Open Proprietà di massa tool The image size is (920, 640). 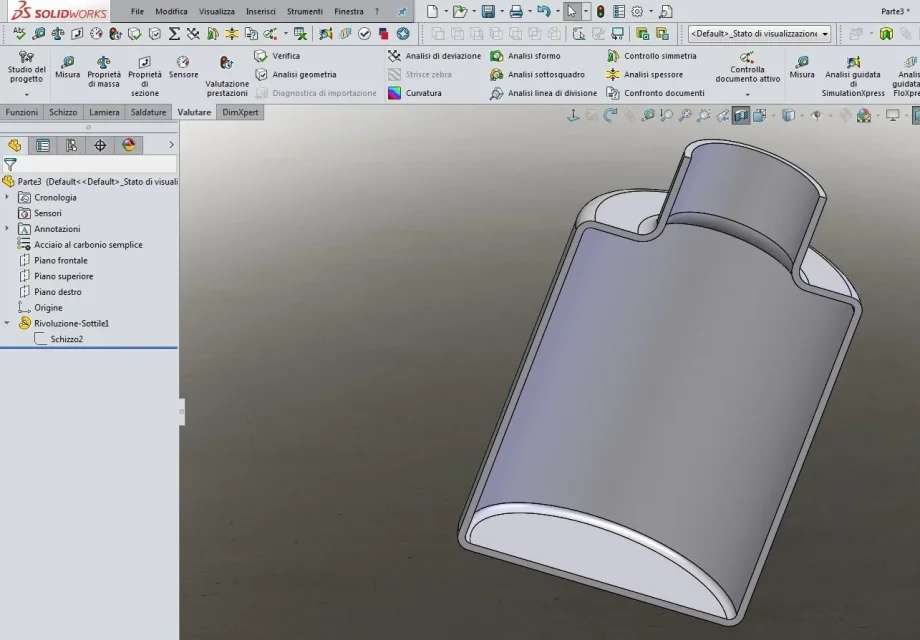point(104,72)
